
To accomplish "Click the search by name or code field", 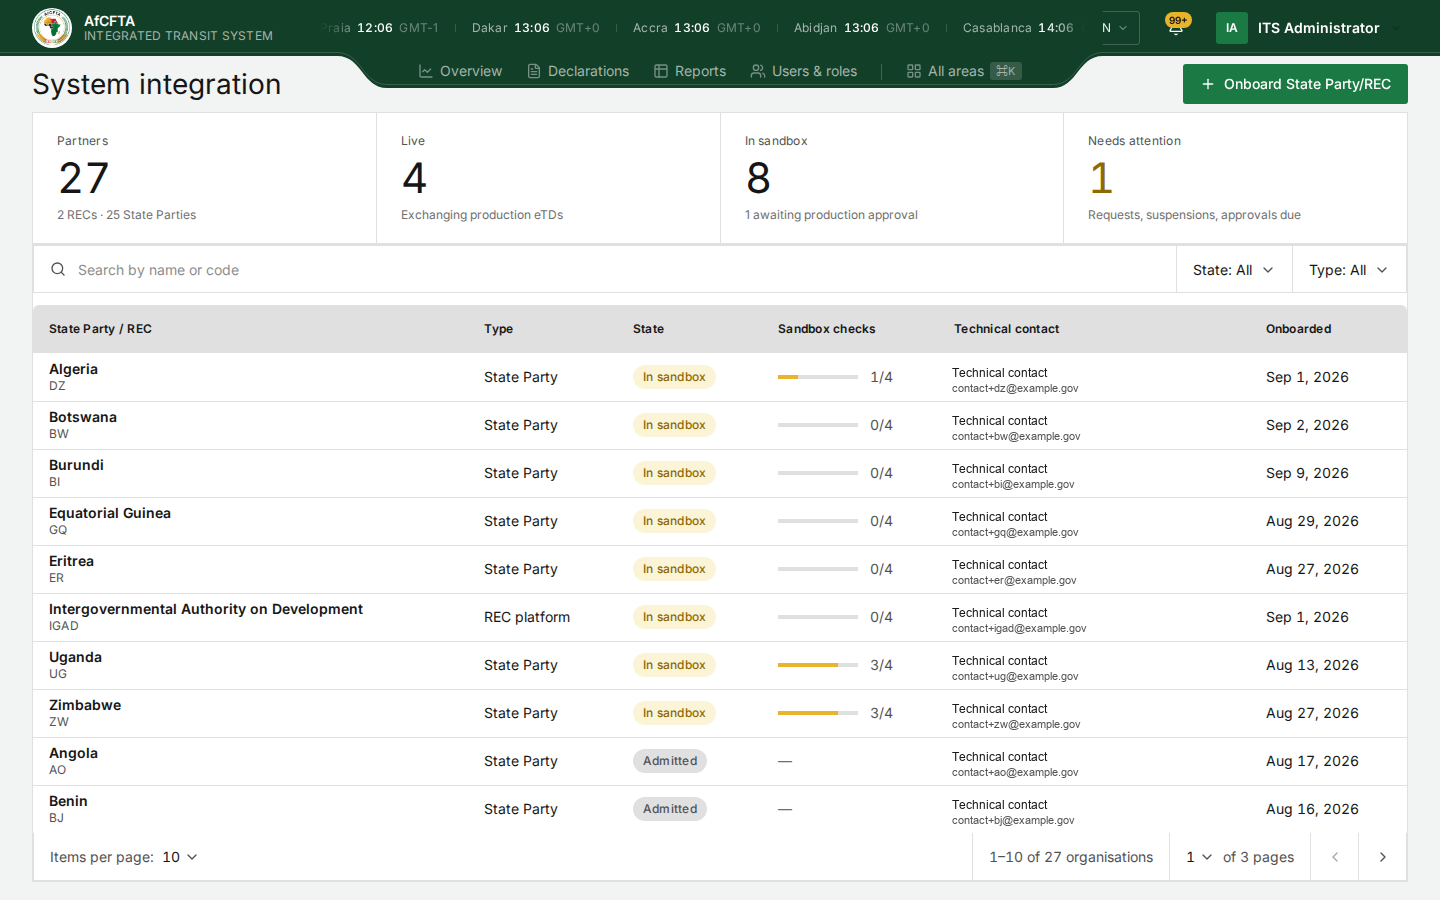I will [605, 270].
